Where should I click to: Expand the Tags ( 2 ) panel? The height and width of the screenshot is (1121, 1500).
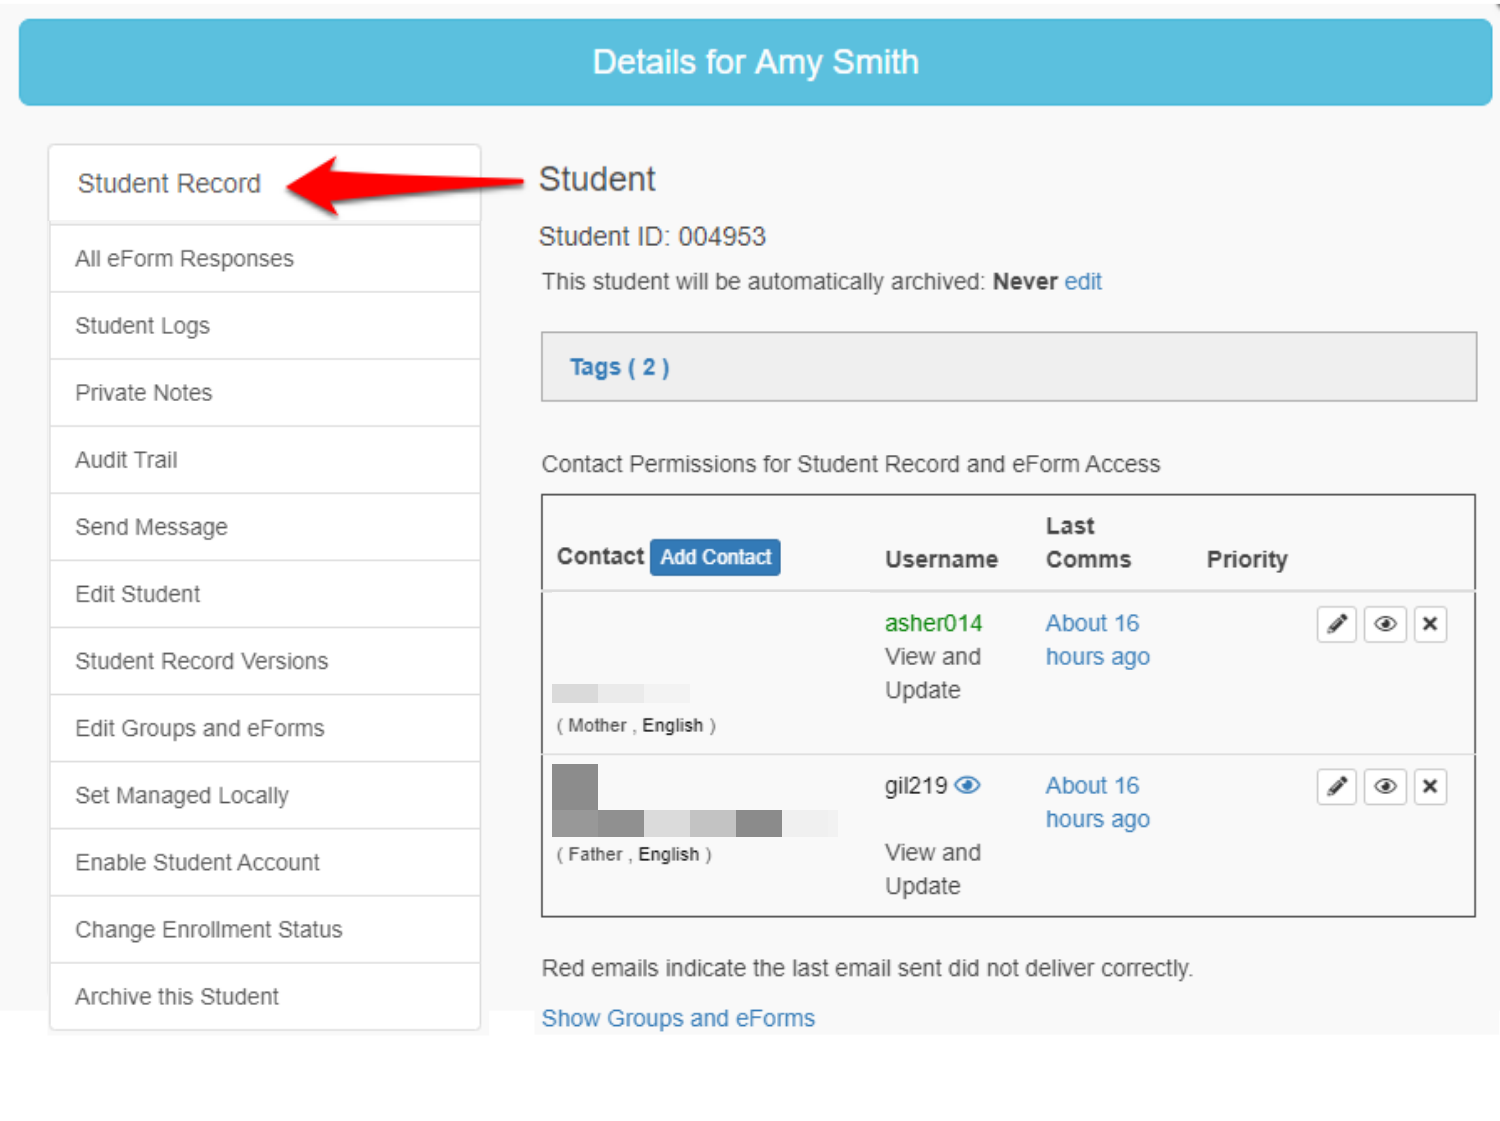point(619,367)
